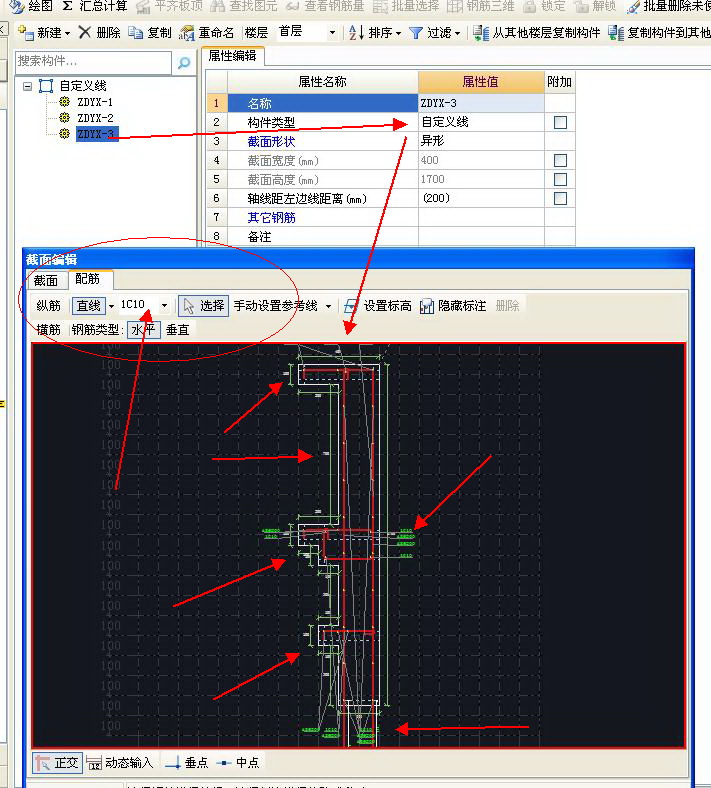Click the 截面高度 value 1700
The width and height of the screenshot is (711, 788).
click(x=481, y=179)
